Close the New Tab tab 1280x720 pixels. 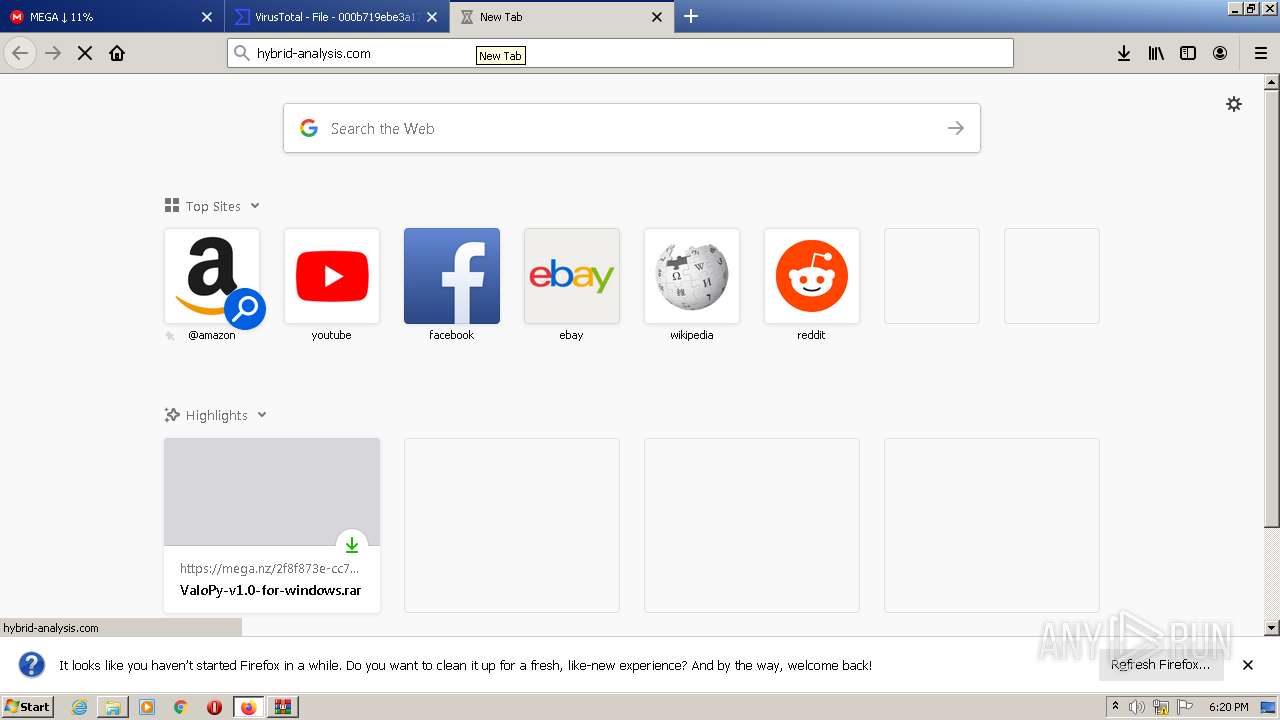tap(657, 17)
